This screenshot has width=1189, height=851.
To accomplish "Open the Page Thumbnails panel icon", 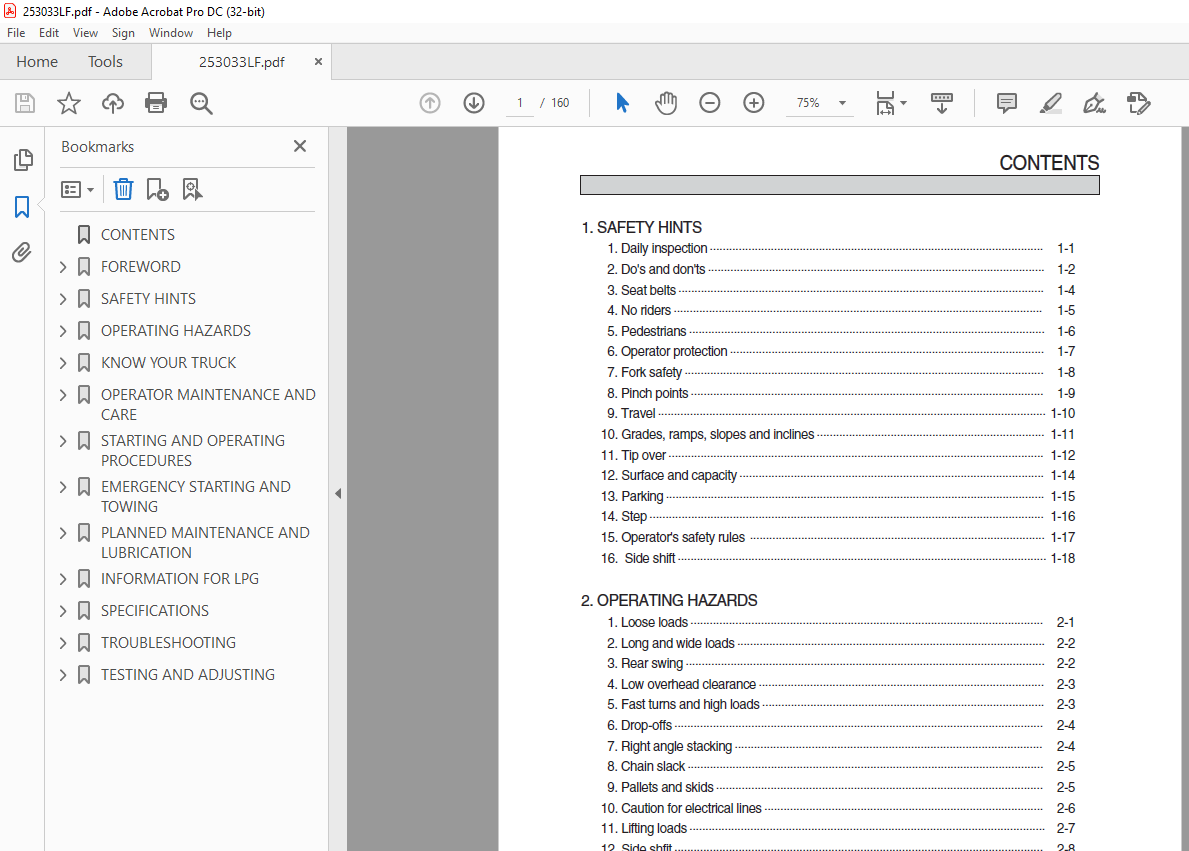I will point(23,159).
